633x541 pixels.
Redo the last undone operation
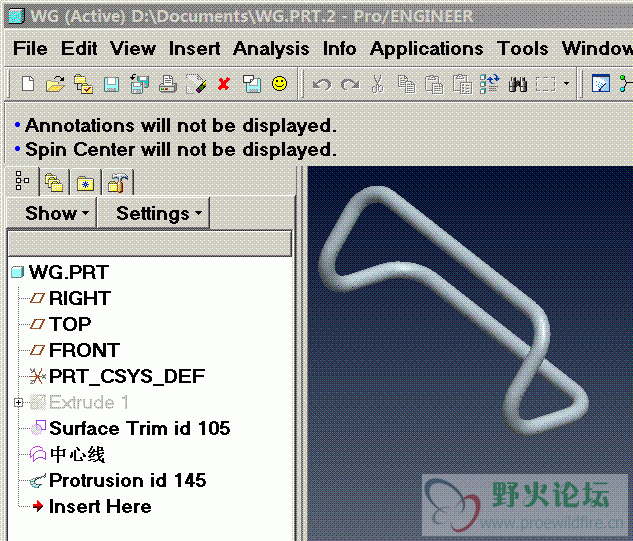point(350,84)
